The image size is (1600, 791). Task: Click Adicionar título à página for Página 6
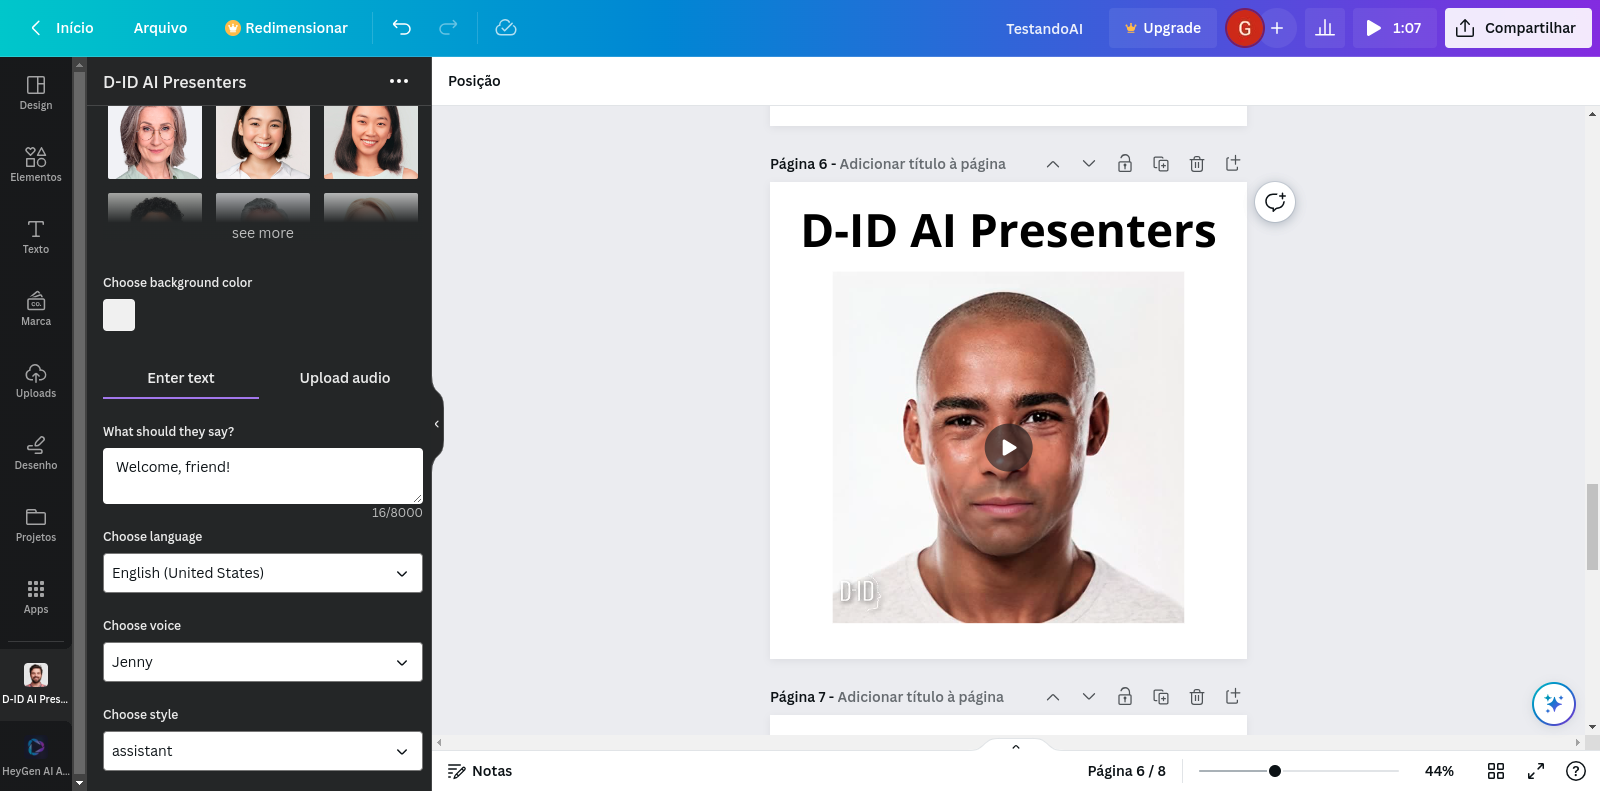[x=922, y=164]
